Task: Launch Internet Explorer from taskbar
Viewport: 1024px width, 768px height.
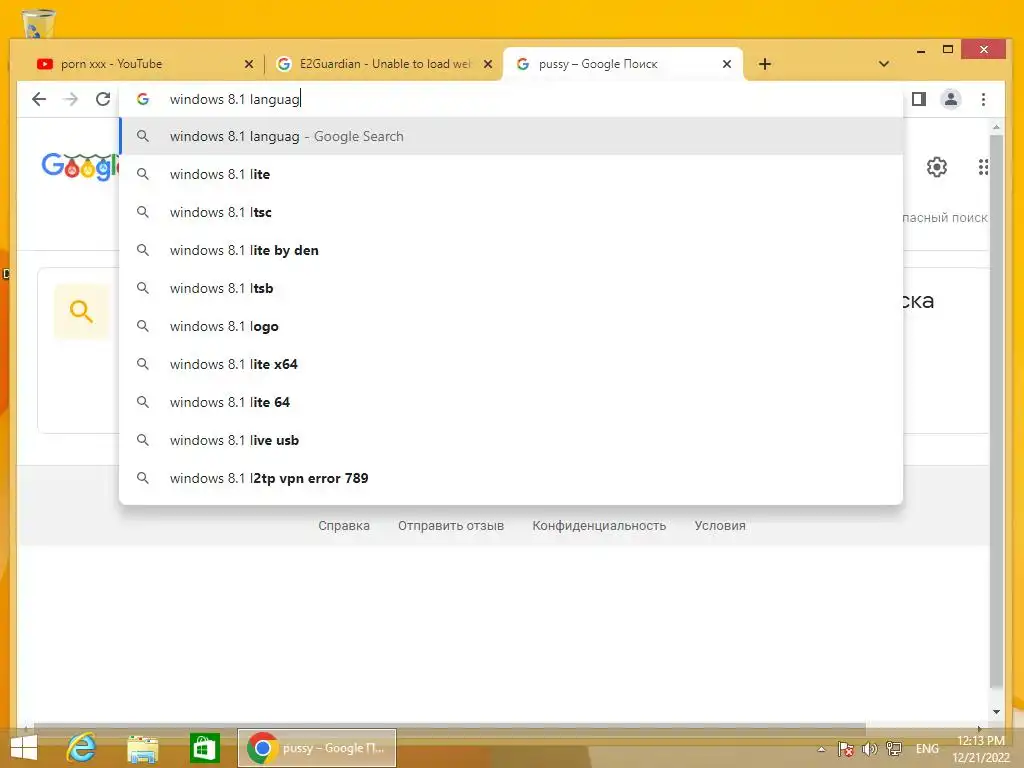Action: point(82,748)
